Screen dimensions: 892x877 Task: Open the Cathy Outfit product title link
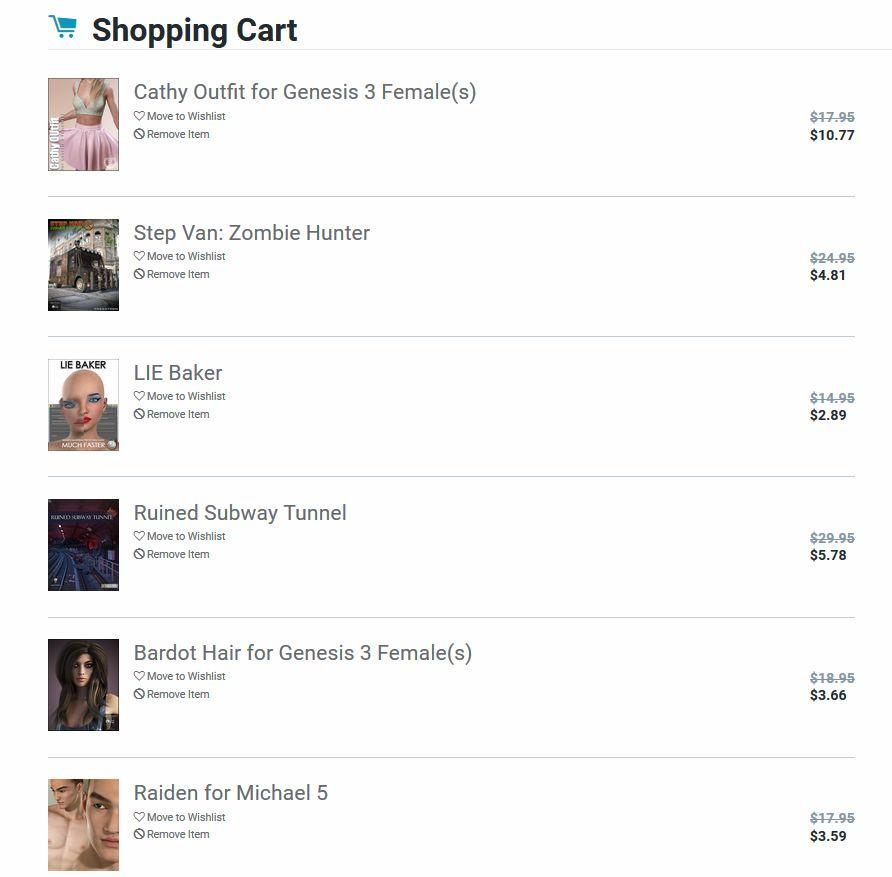[x=304, y=92]
